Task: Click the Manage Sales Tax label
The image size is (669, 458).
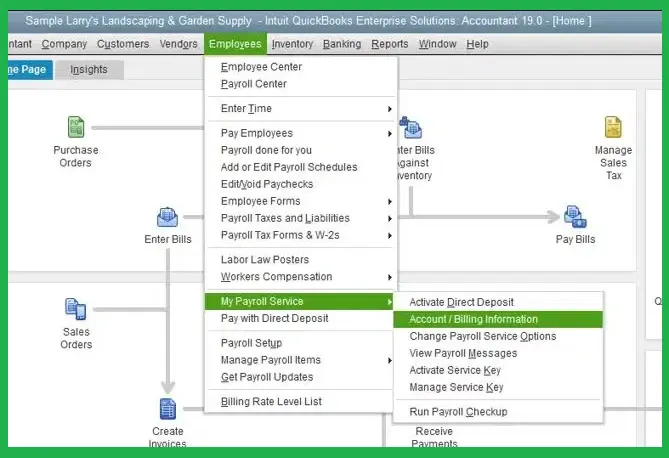Action: (x=614, y=163)
